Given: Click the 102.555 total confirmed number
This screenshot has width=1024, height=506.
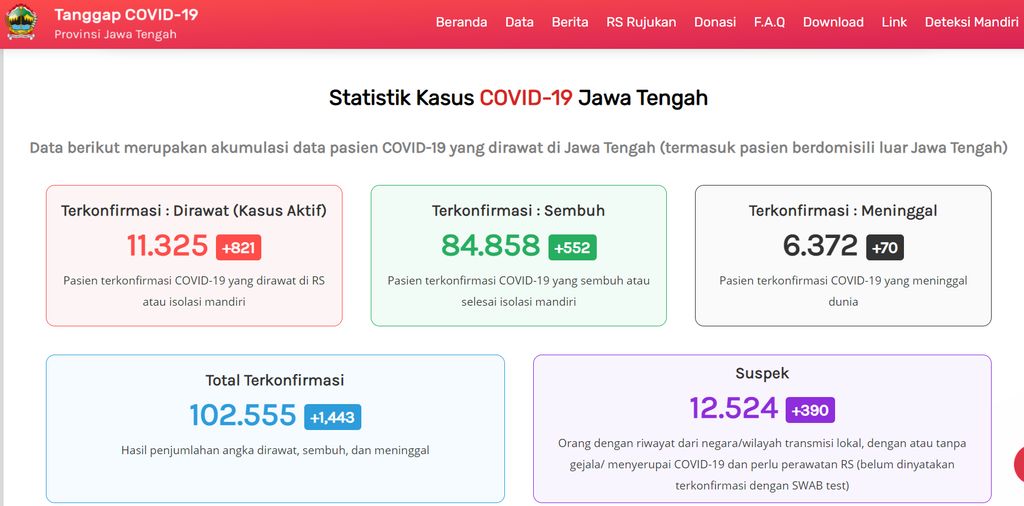Looking at the screenshot, I should click(243, 415).
